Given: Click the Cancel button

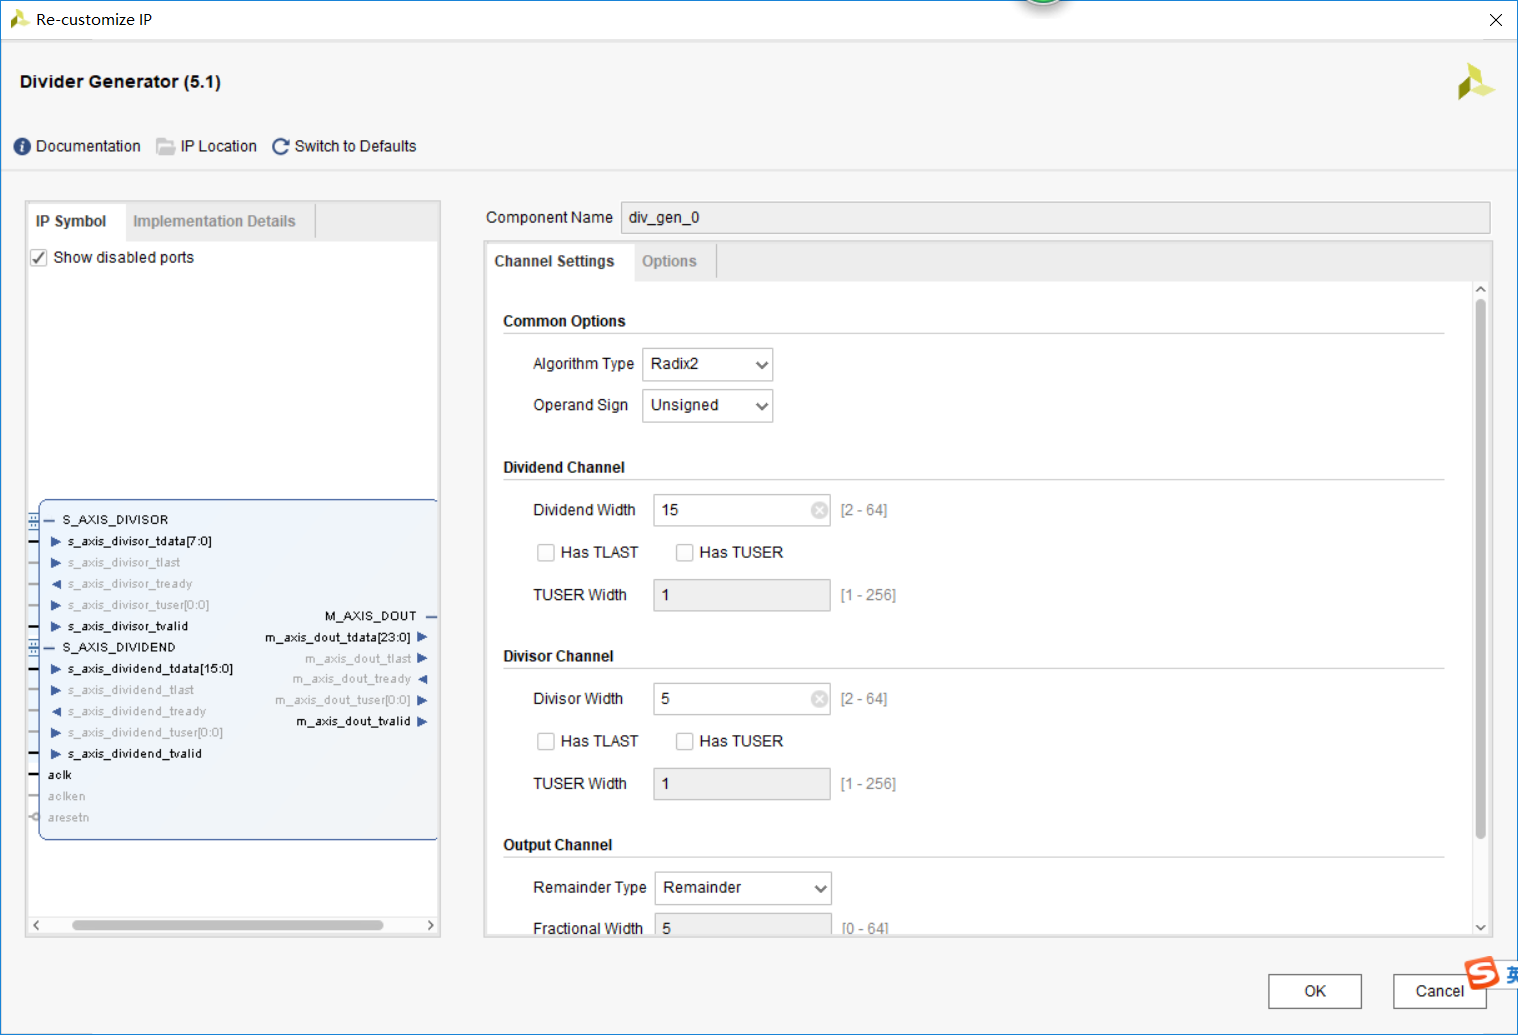Looking at the screenshot, I should pos(1439,991).
